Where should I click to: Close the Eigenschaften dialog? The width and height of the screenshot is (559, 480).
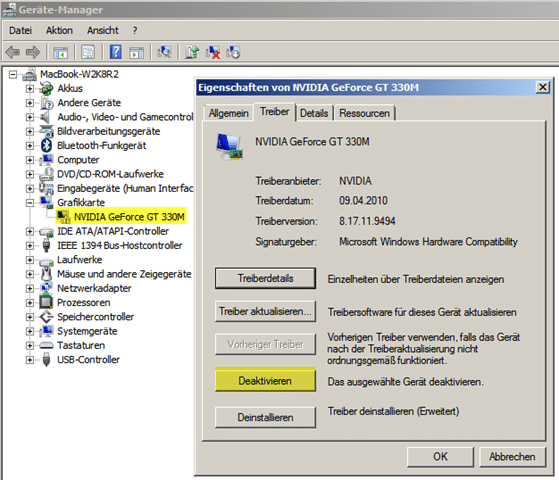coord(543,87)
